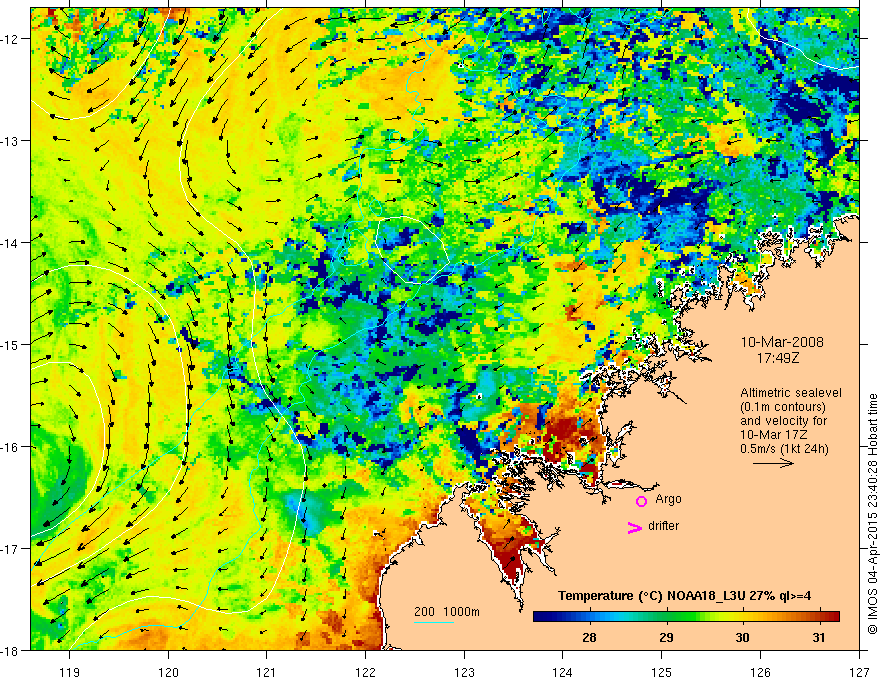This screenshot has width=880, height=680.
Task: Click the 0.5m/s velocity scale arrow
Action: pyautogui.click(x=773, y=463)
